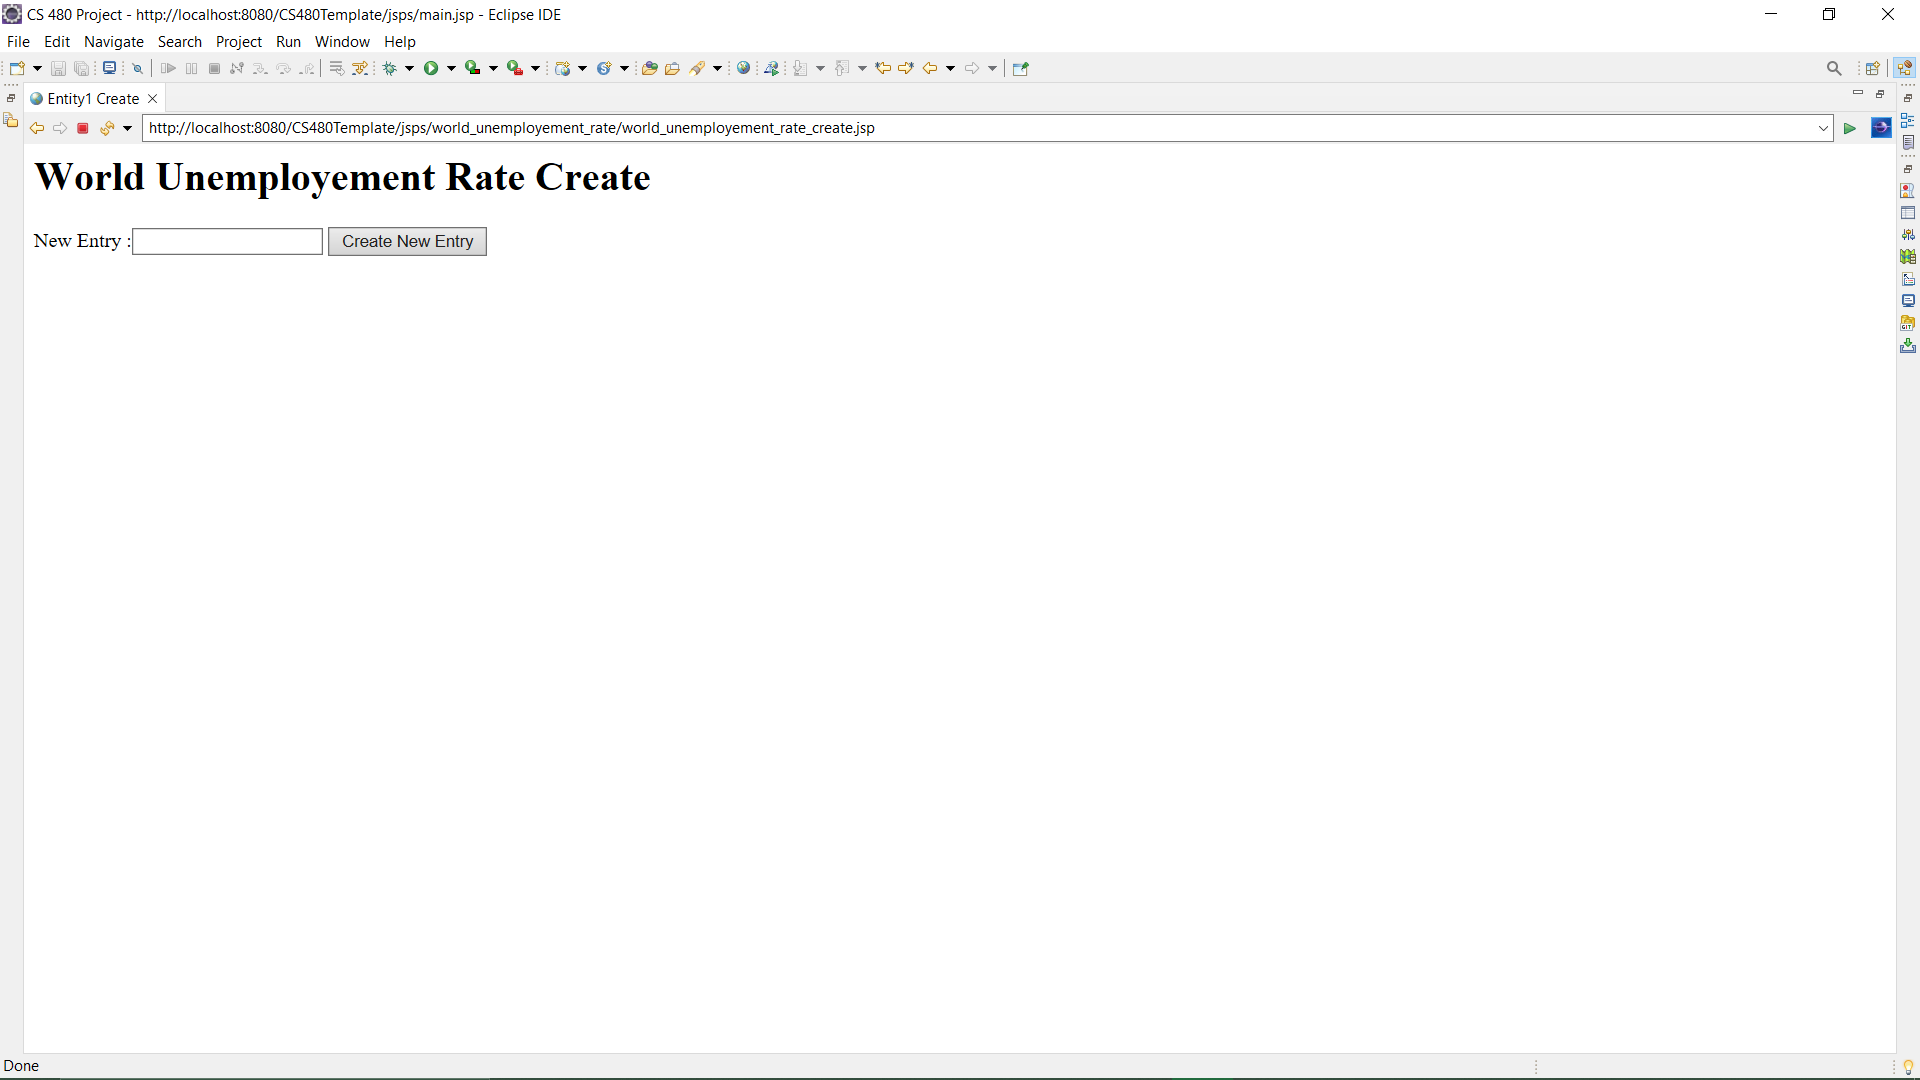
Task: Run the CS480Template project with the Run icon
Action: click(430, 68)
